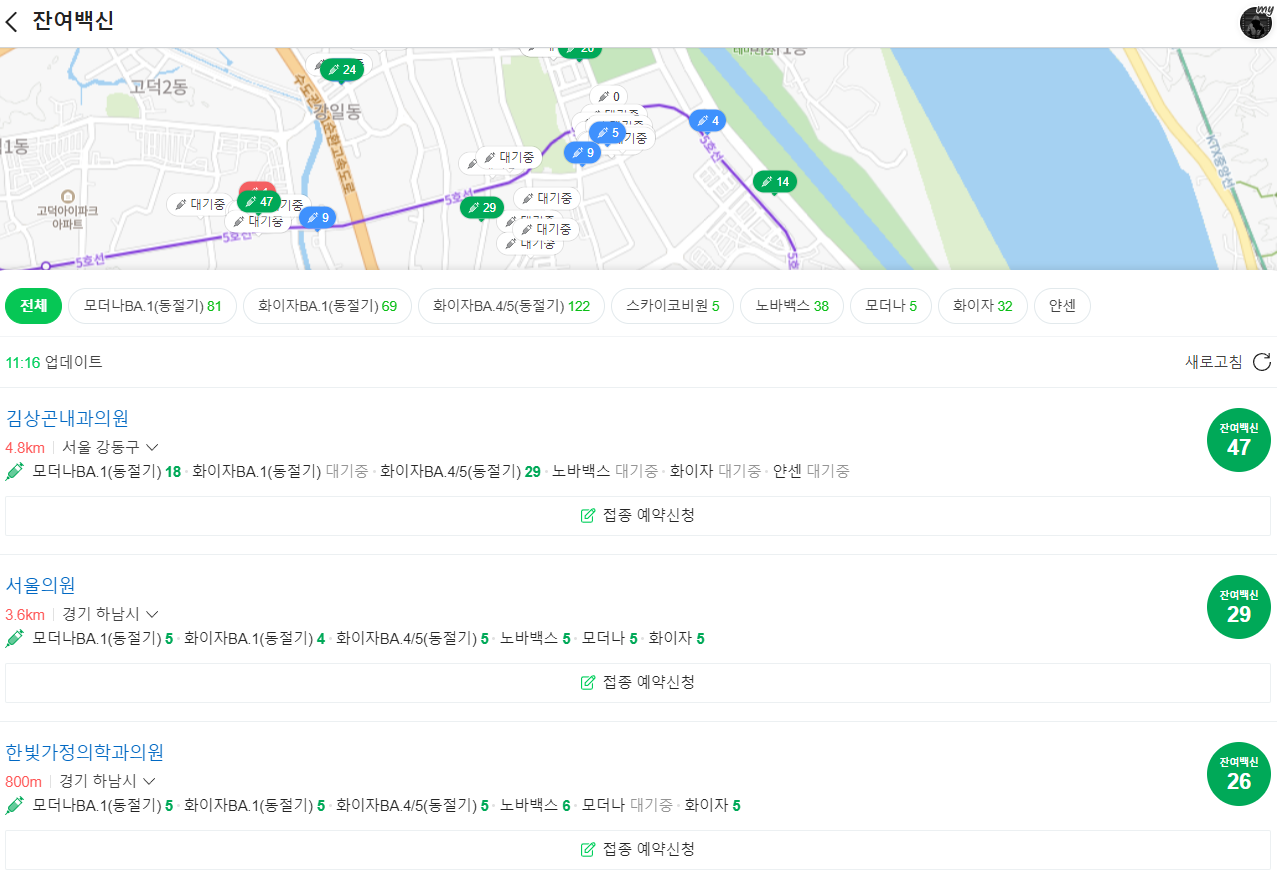Select the green map marker showing 29
The width and height of the screenshot is (1277, 871).
(482, 208)
